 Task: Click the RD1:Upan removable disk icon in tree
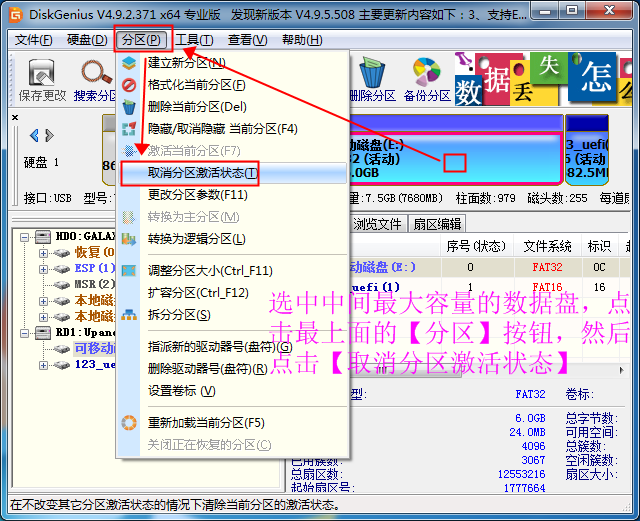43,333
